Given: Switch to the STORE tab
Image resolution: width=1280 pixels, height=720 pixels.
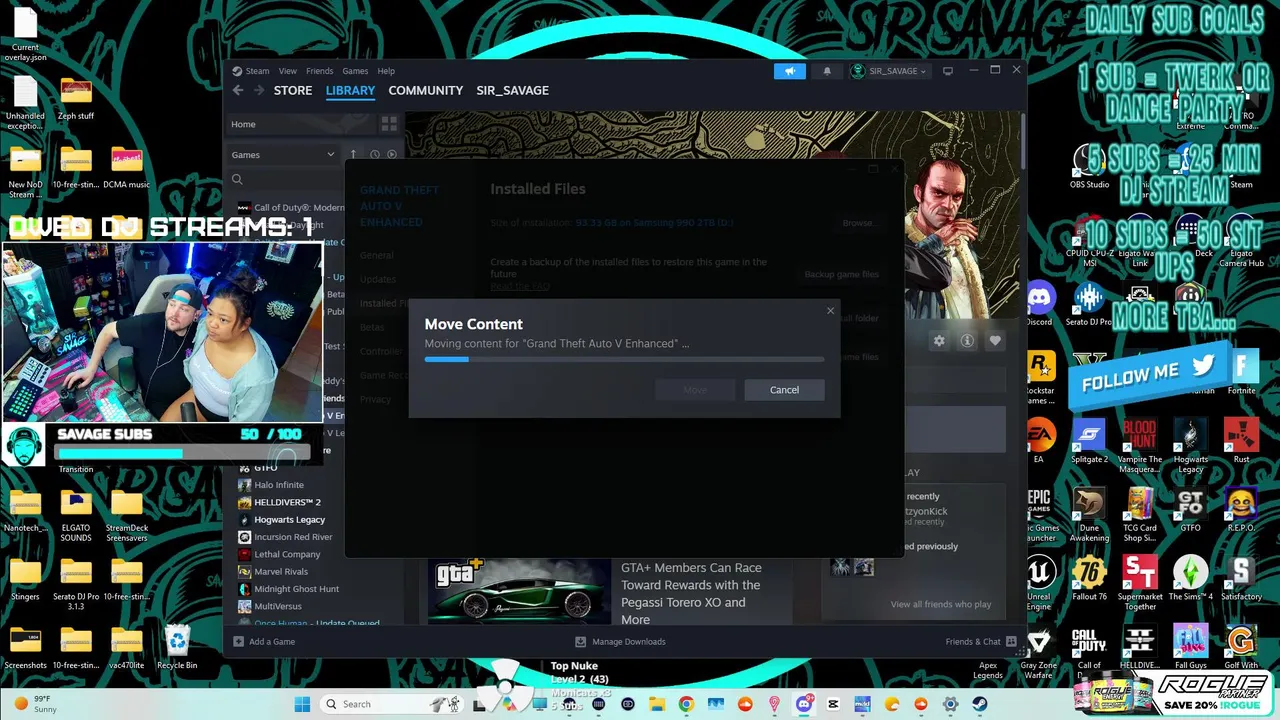Looking at the screenshot, I should [x=293, y=90].
